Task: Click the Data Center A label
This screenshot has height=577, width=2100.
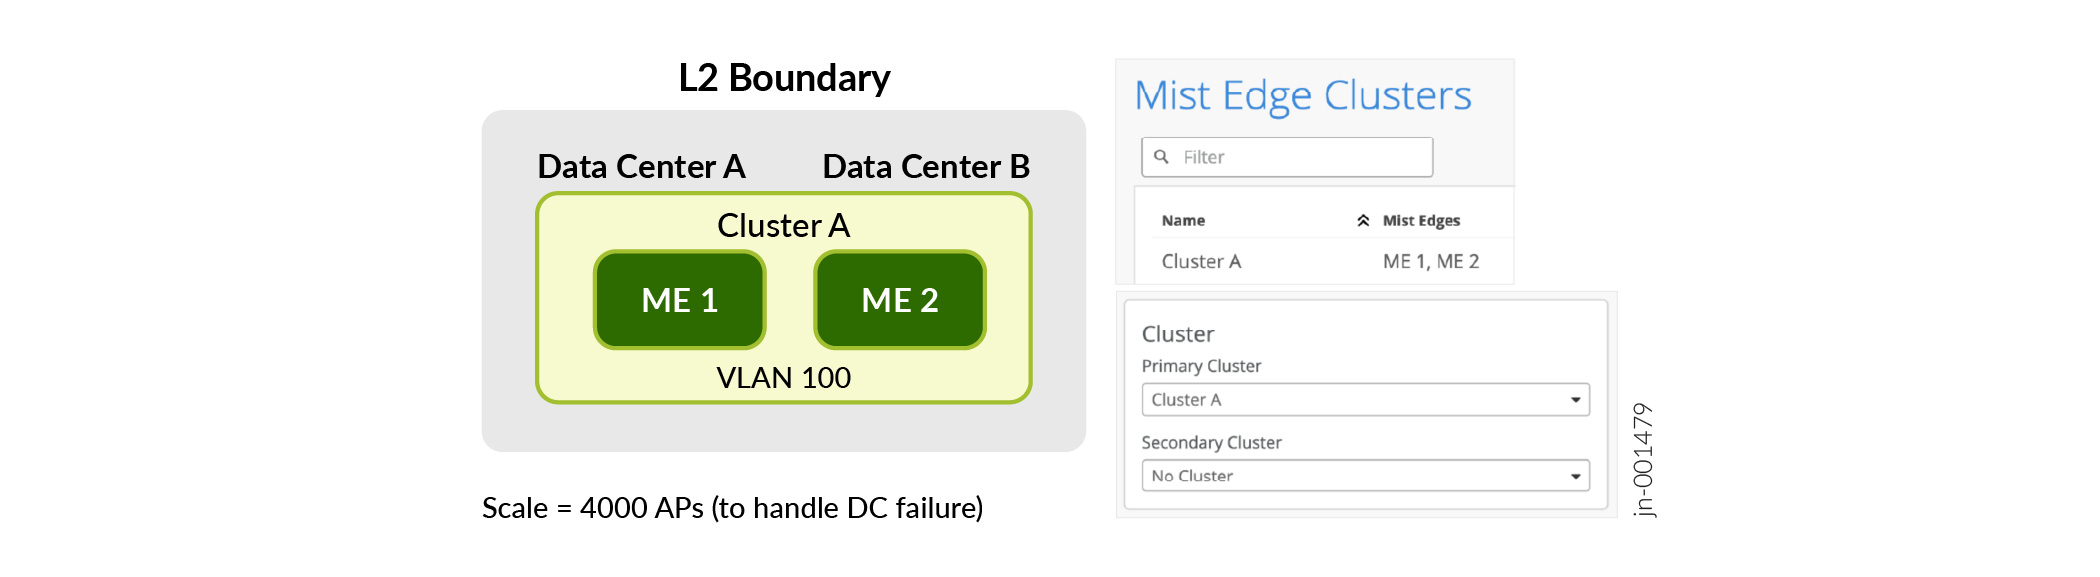Action: [641, 166]
